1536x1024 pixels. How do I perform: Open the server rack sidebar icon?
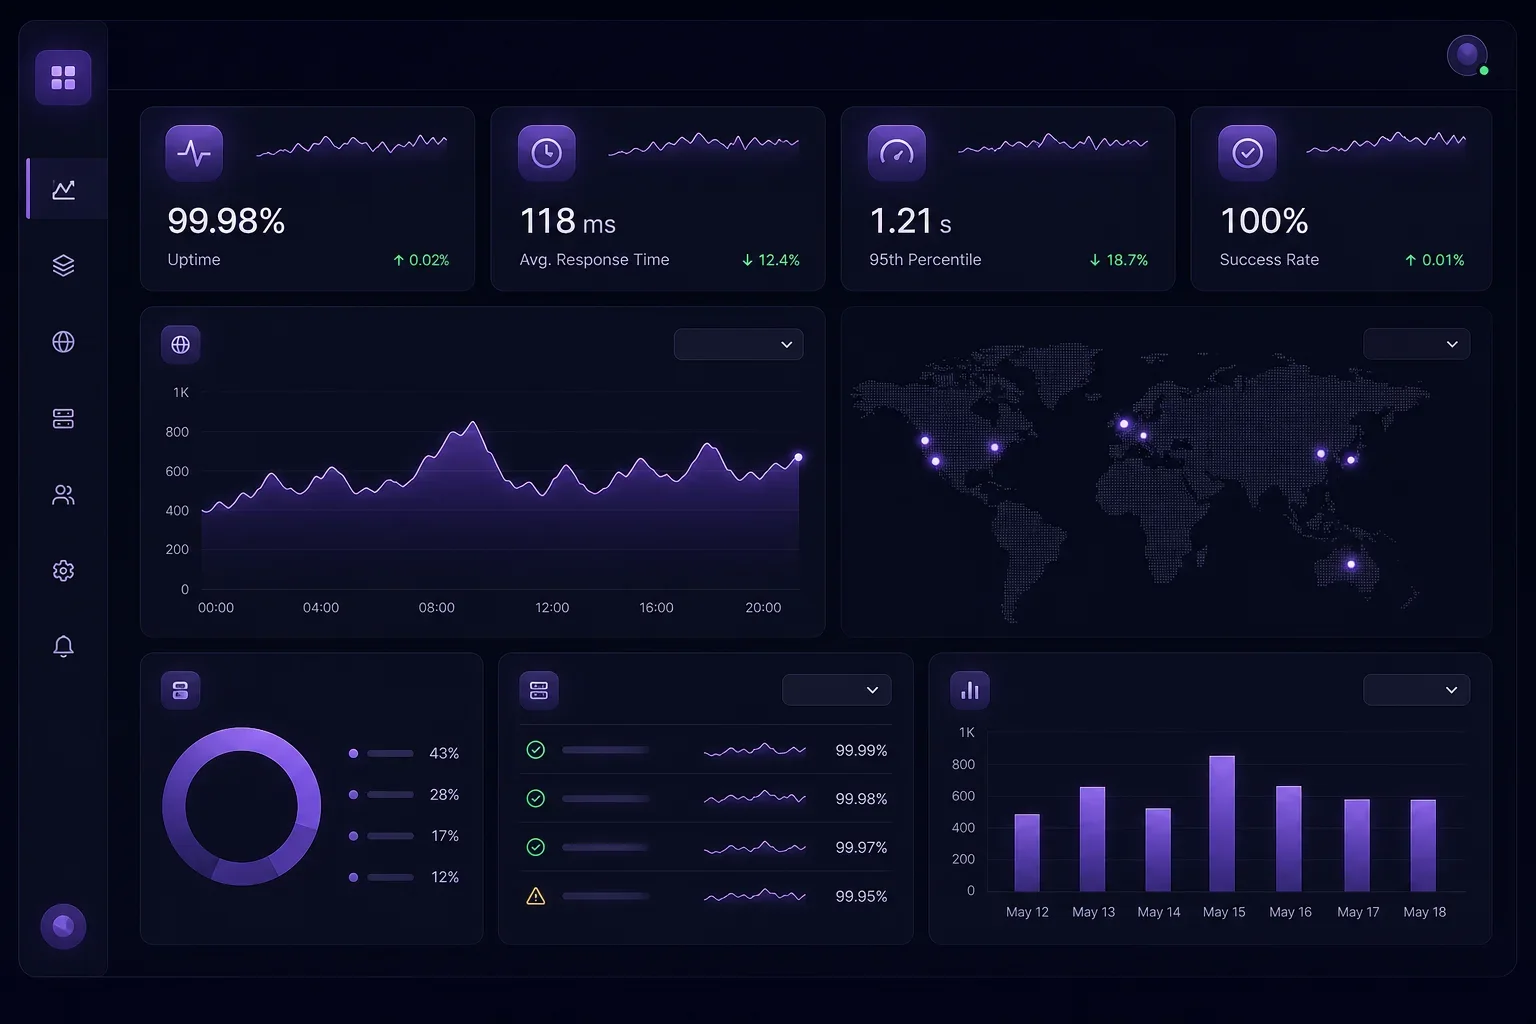(x=63, y=418)
